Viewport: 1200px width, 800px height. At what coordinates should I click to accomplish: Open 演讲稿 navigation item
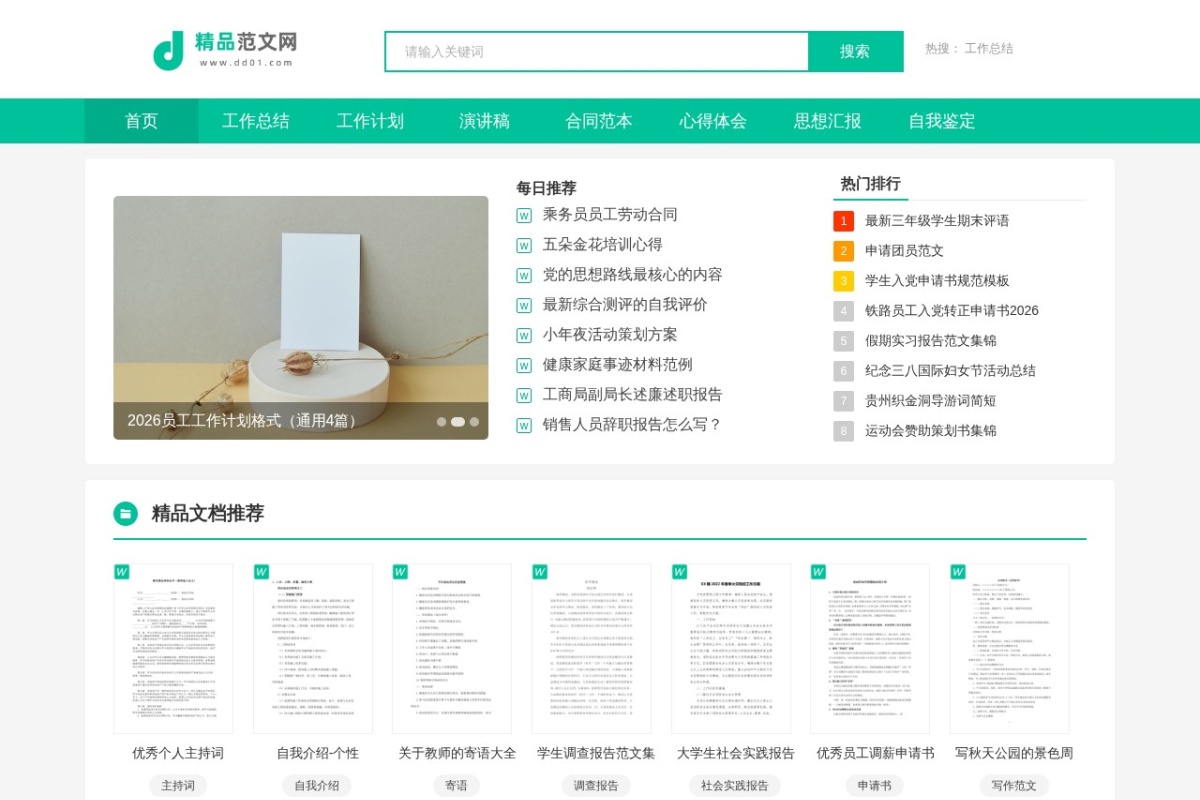point(484,121)
